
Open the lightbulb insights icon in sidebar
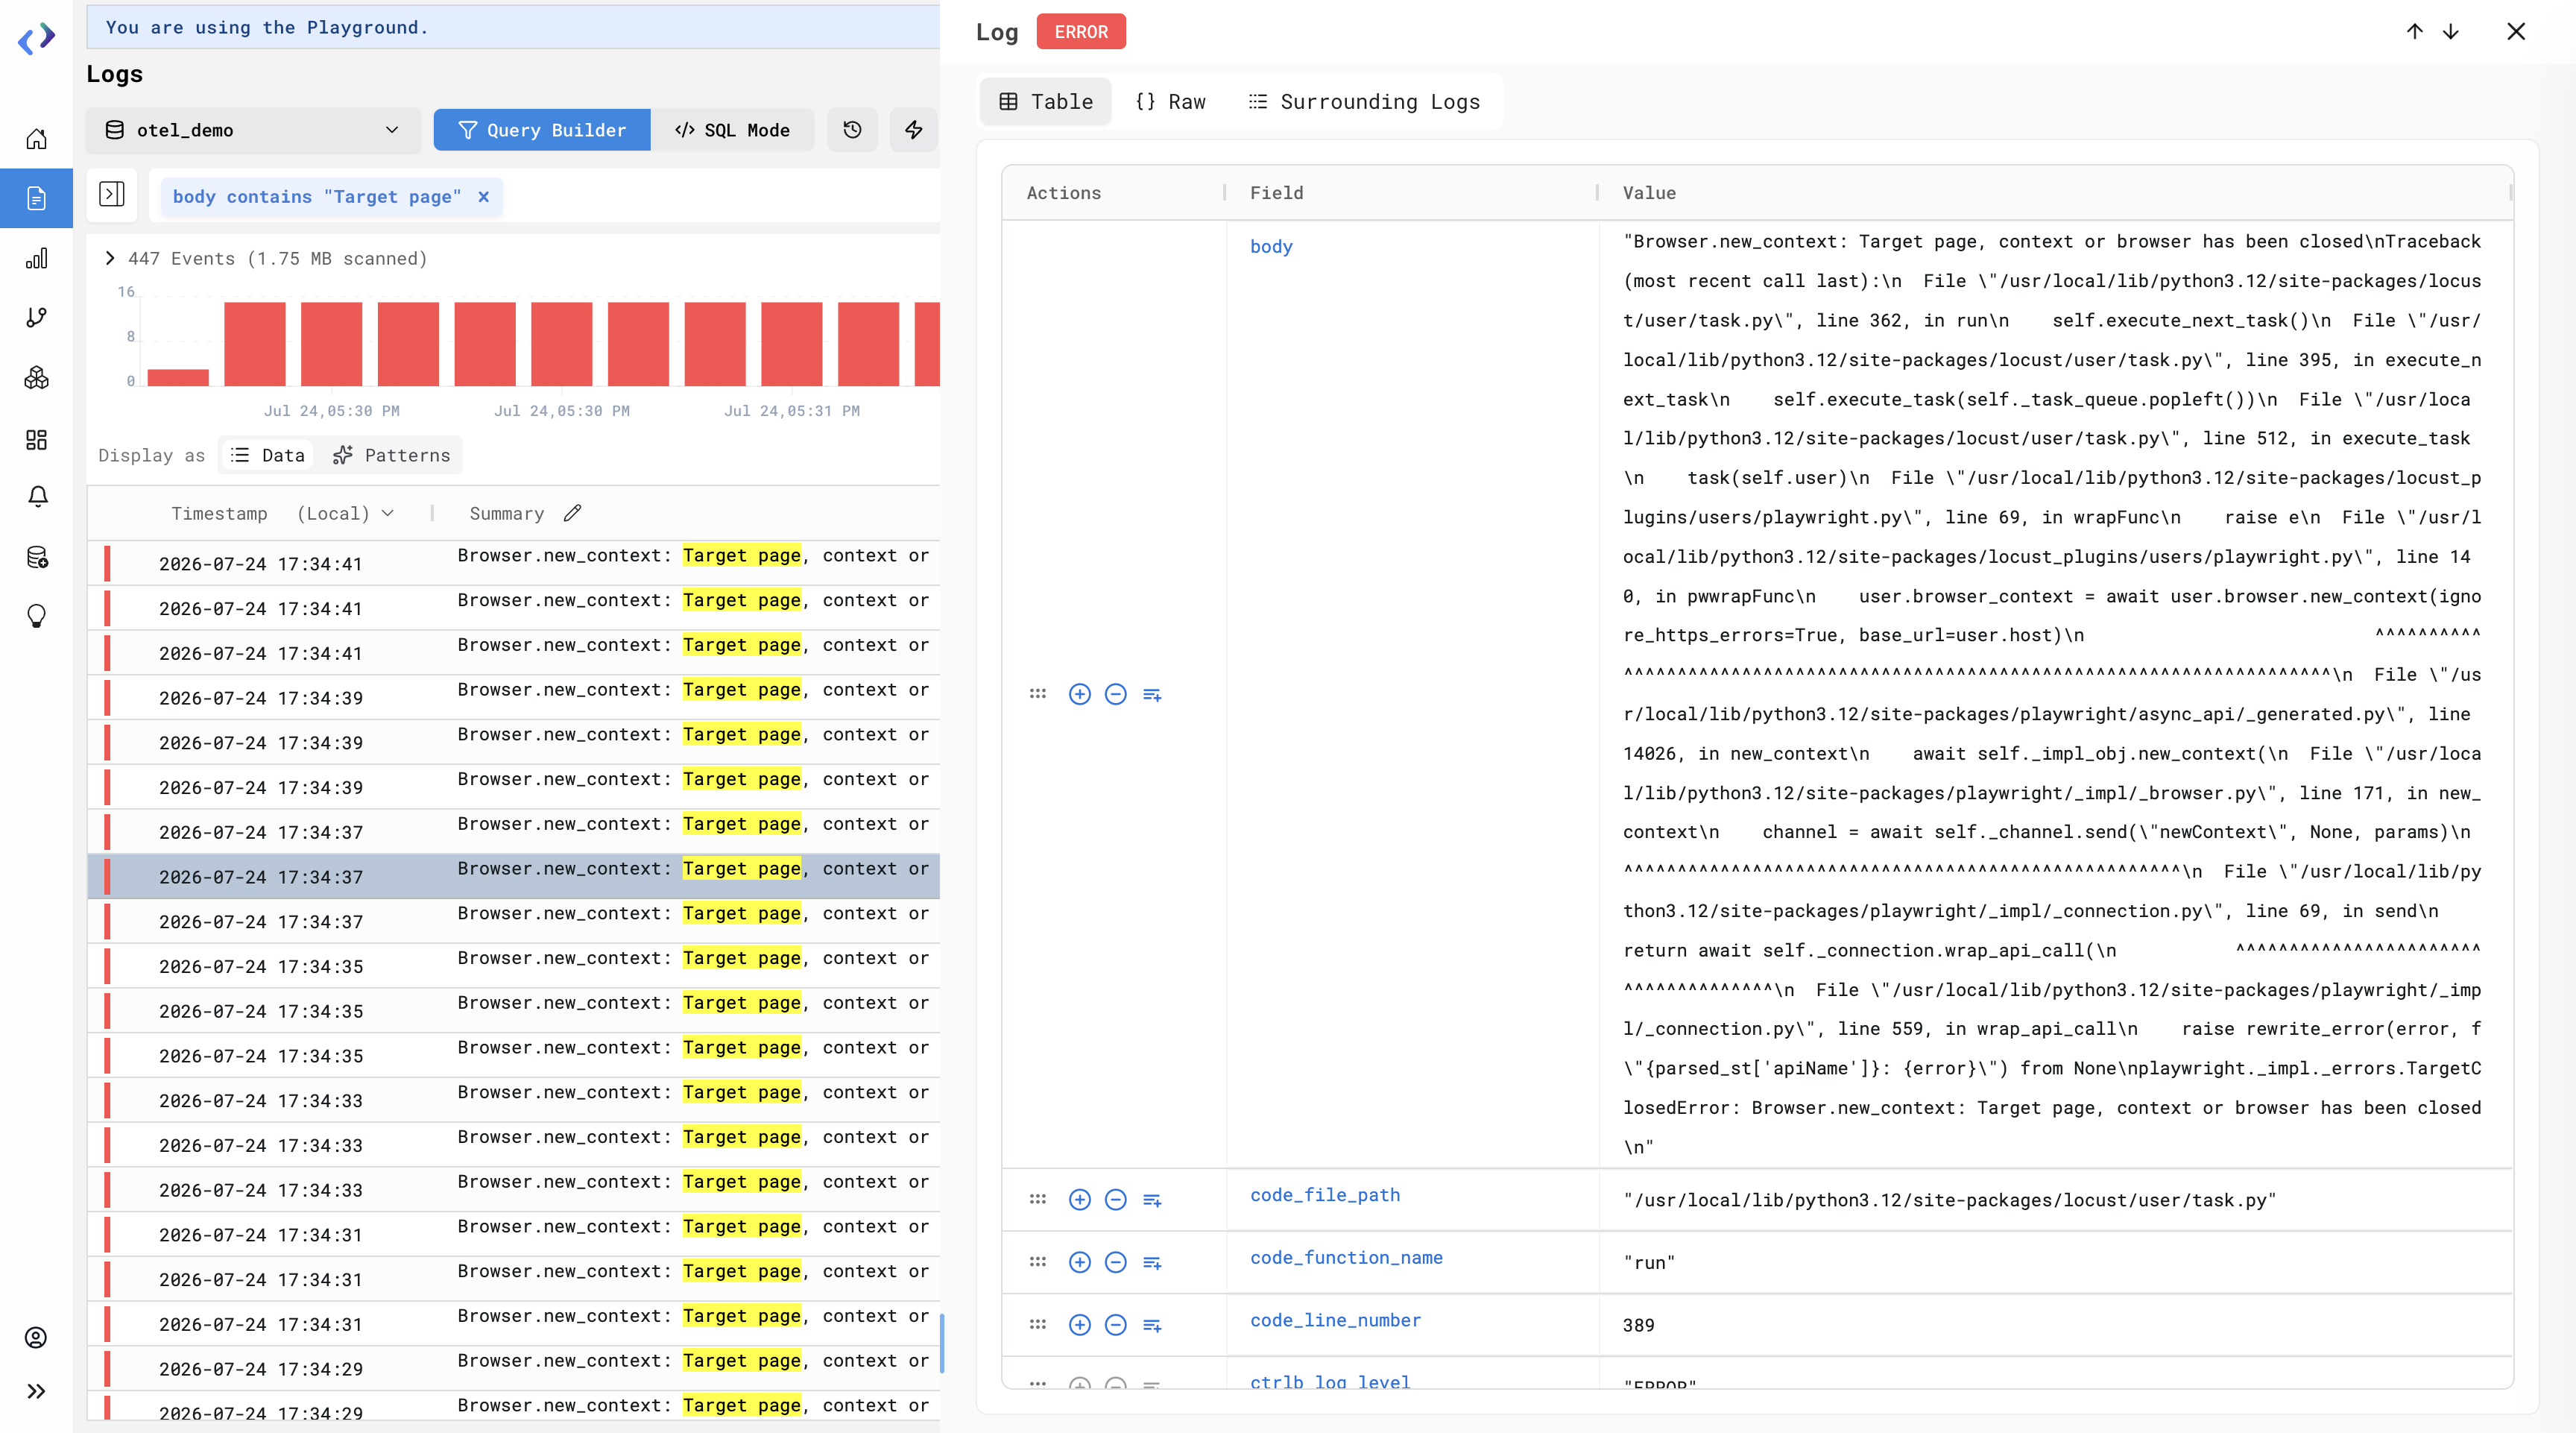pos(36,616)
